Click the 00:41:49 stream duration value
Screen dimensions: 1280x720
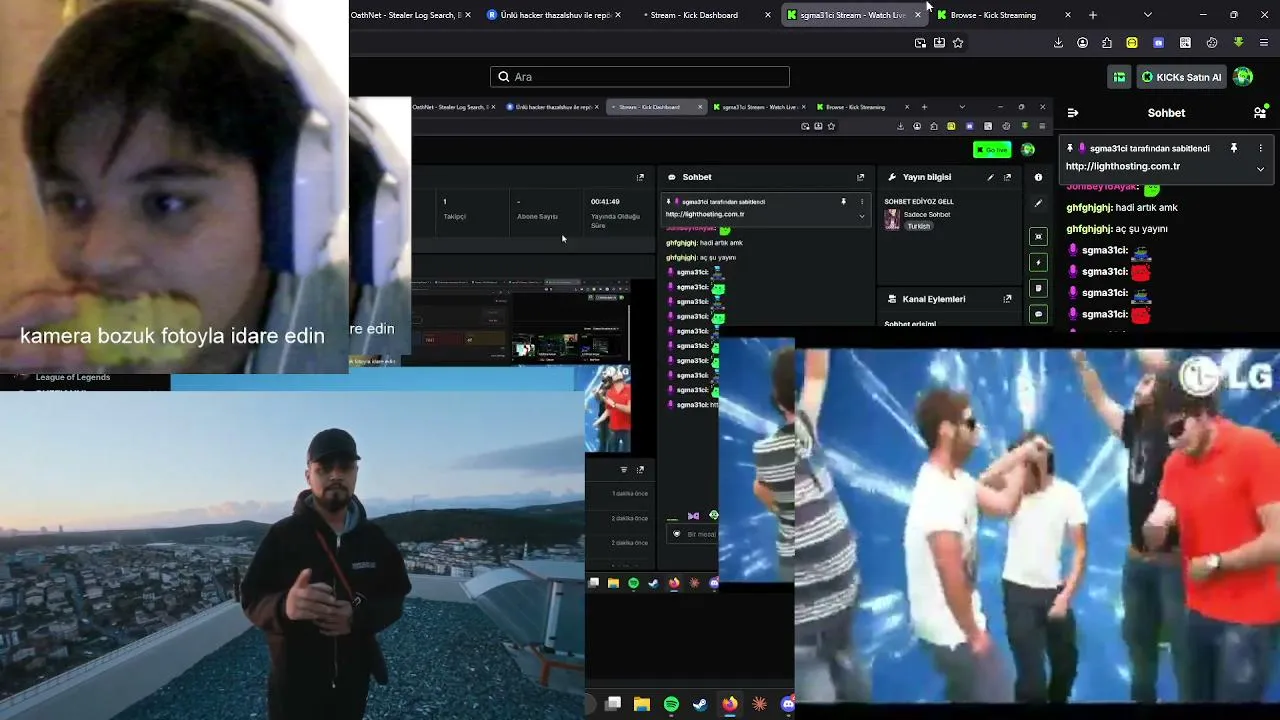(x=605, y=202)
